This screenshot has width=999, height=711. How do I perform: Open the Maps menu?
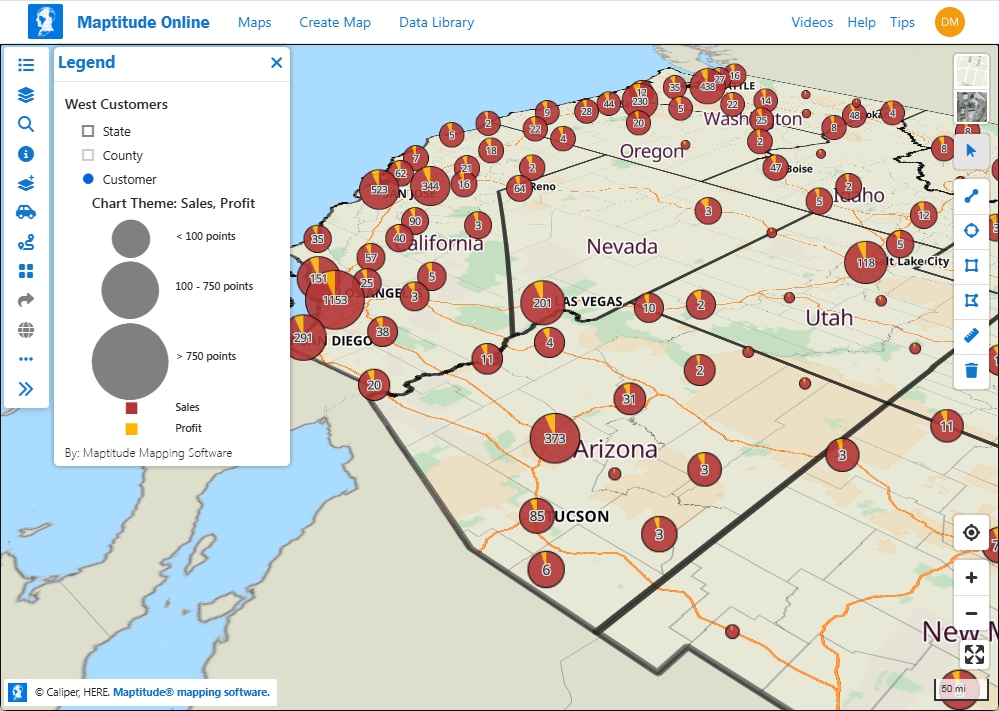[x=255, y=22]
